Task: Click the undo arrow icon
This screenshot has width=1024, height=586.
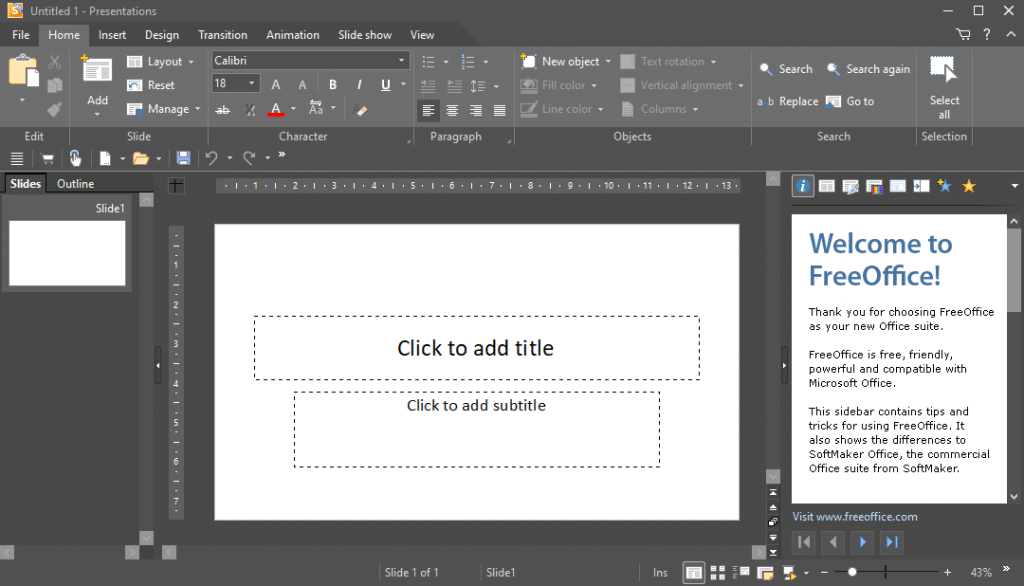Action: pyautogui.click(x=212, y=158)
